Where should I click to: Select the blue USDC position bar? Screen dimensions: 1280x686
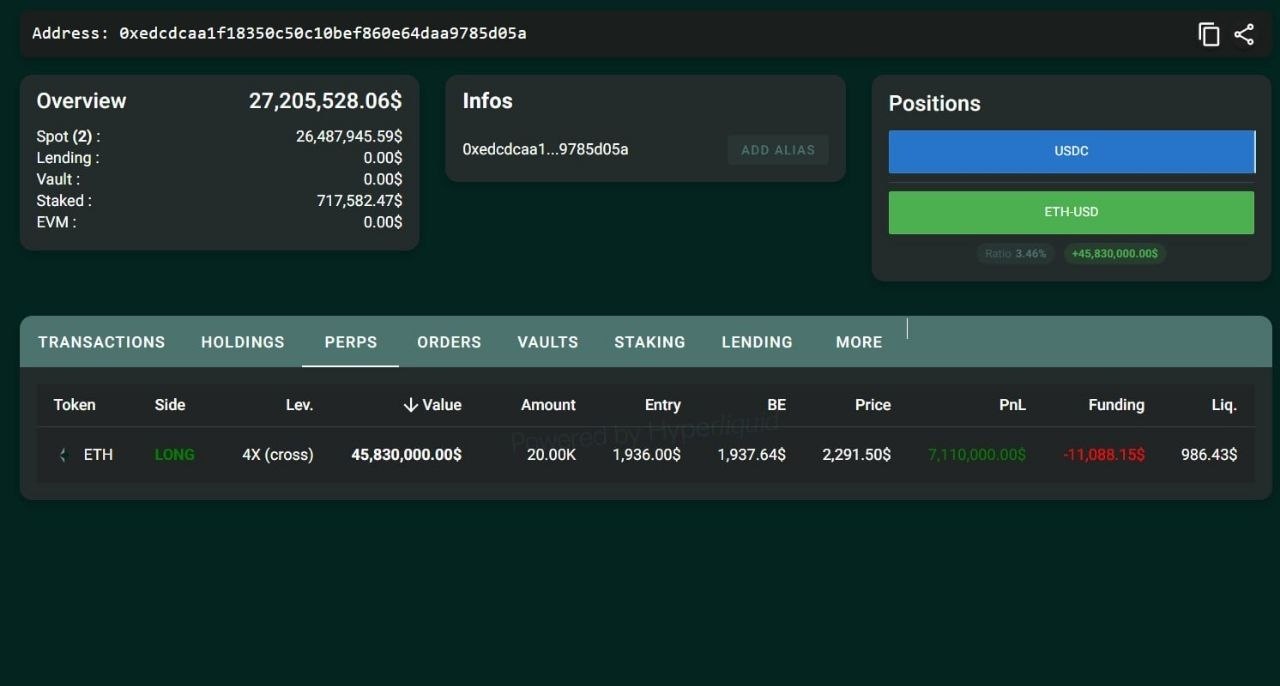(x=1071, y=151)
